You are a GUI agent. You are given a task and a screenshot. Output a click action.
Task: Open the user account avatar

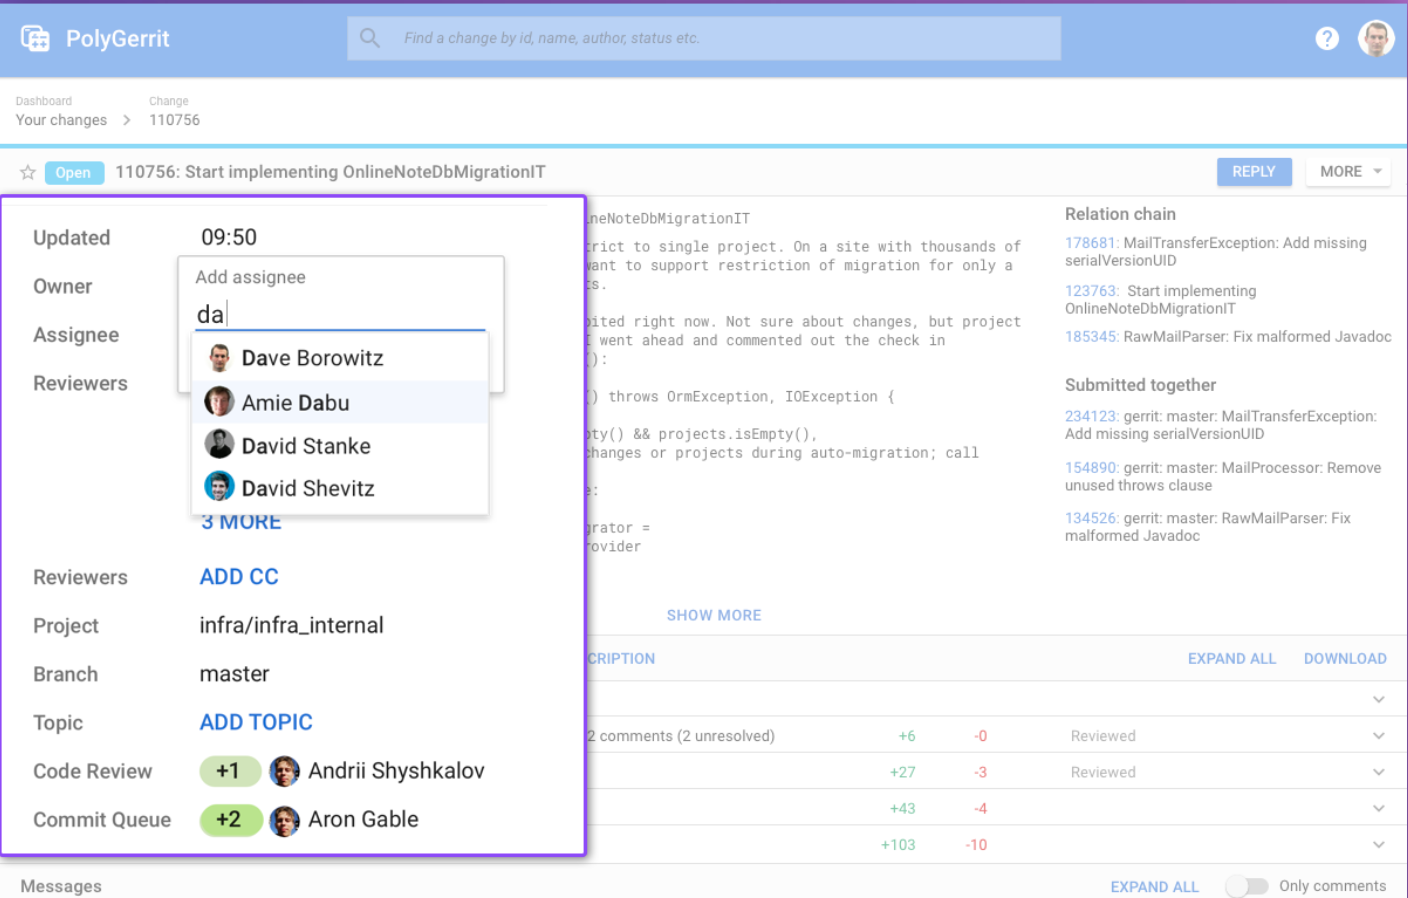(x=1376, y=39)
